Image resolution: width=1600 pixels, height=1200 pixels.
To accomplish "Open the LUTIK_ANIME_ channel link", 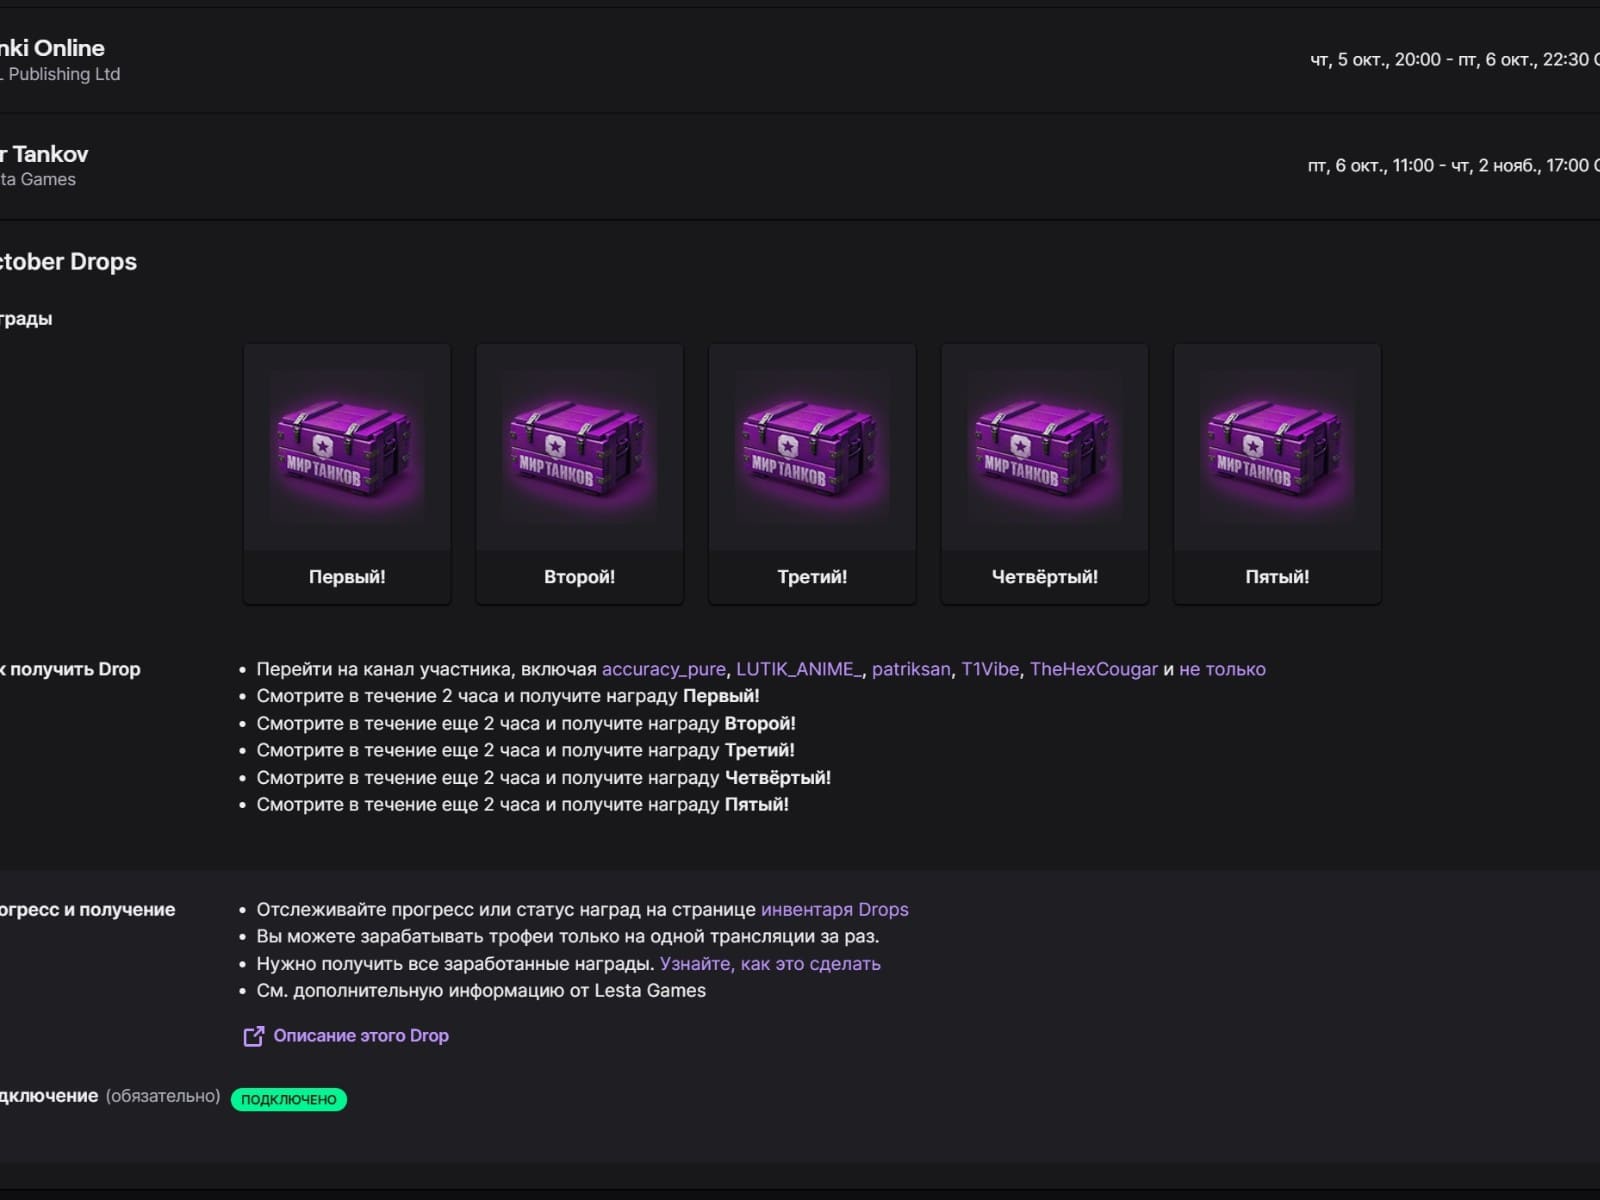I will pos(799,670).
